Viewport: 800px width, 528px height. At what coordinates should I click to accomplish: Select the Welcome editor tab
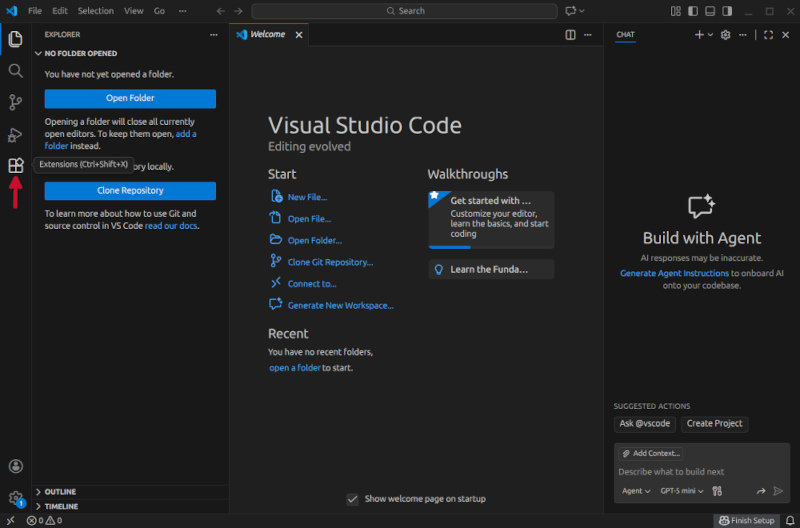coord(267,34)
